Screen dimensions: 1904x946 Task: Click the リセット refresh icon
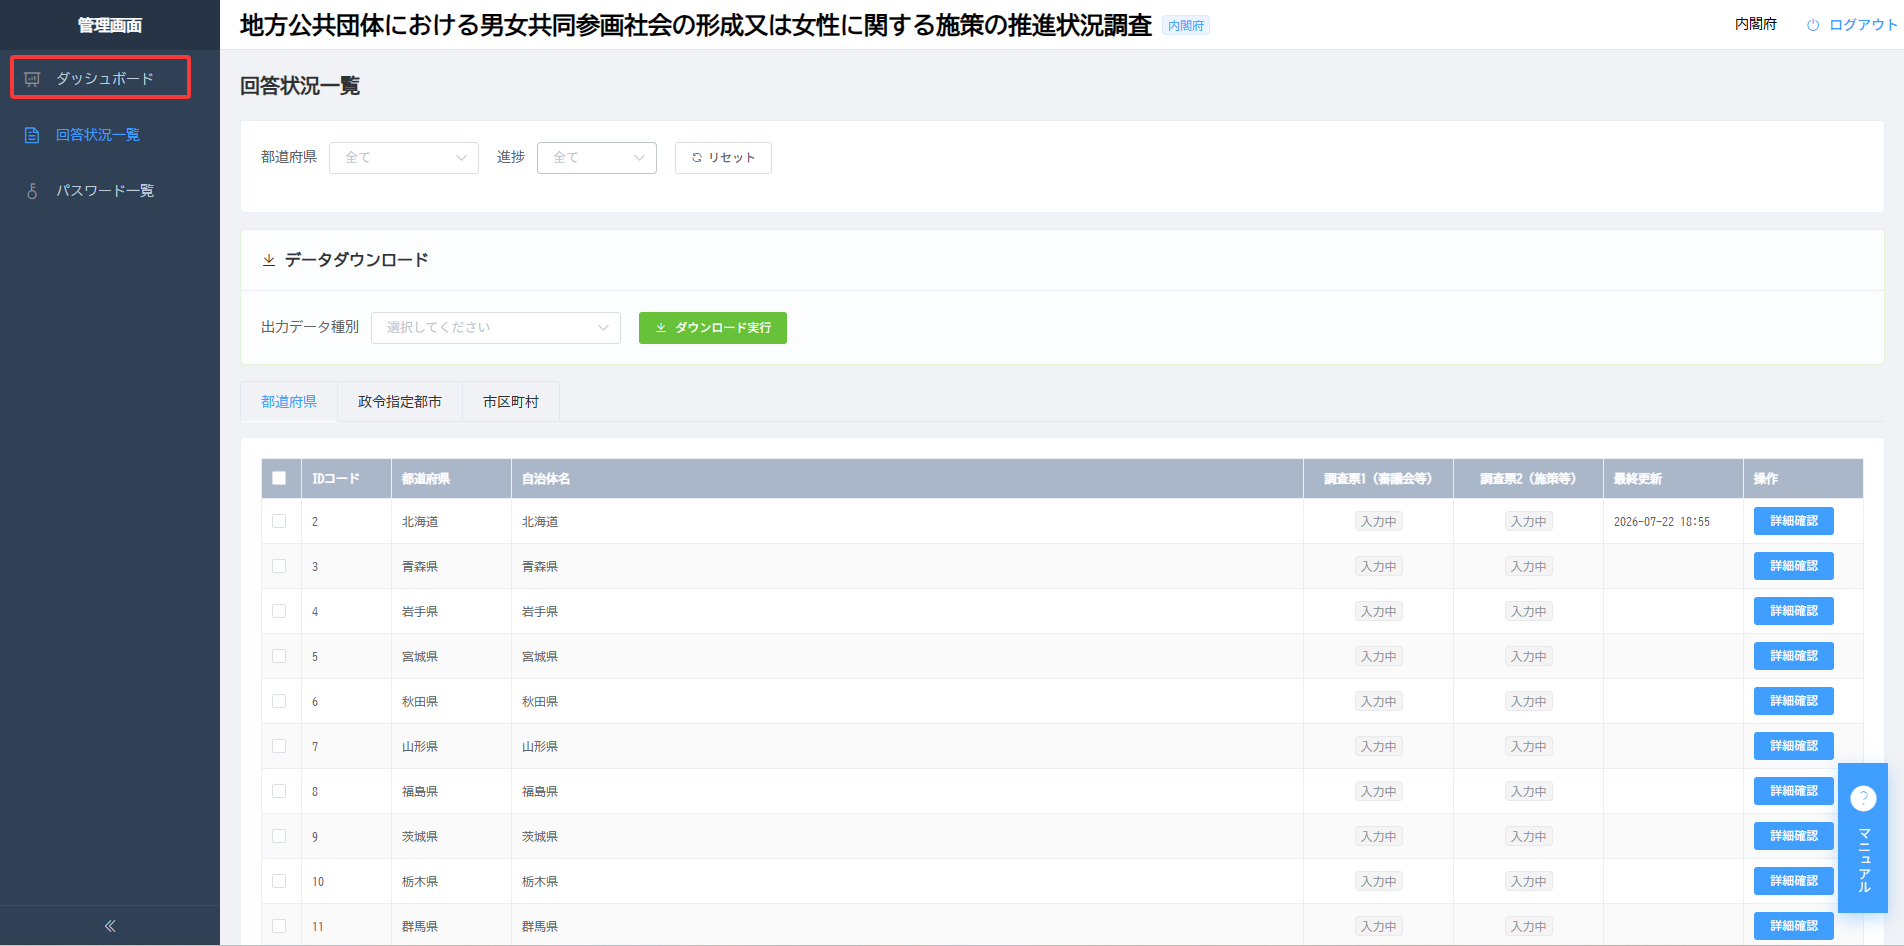tap(697, 158)
